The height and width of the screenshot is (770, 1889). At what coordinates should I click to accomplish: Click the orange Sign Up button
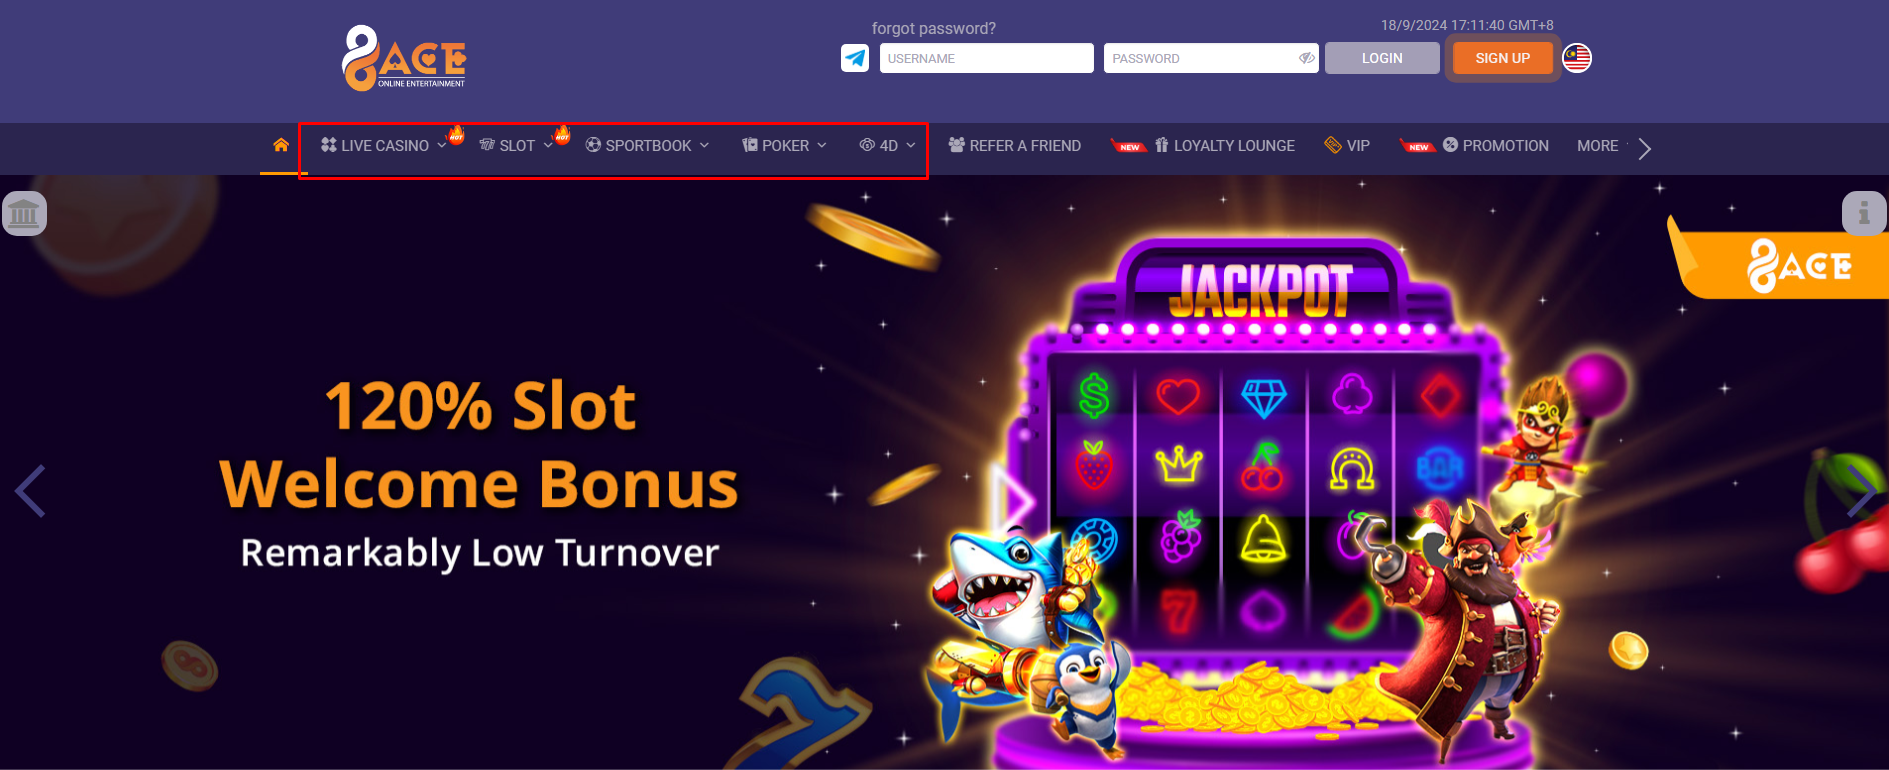click(1502, 58)
